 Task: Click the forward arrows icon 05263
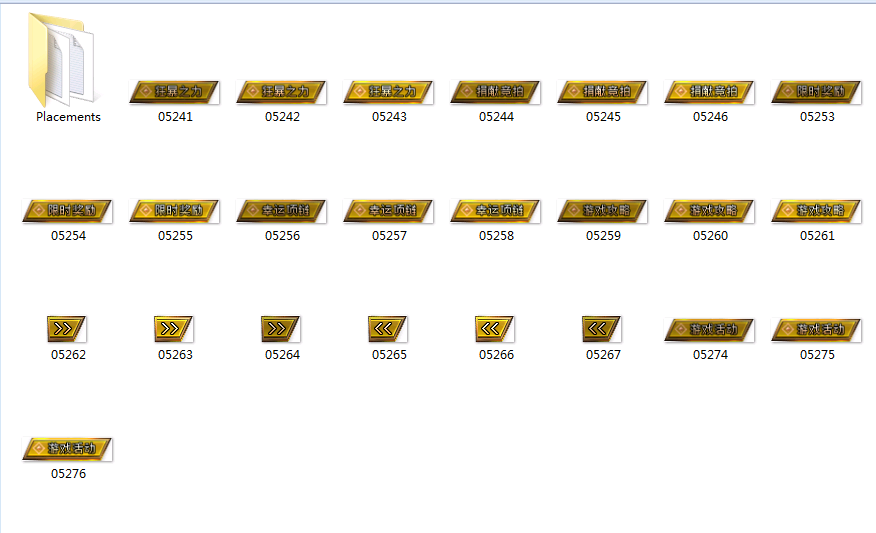click(x=175, y=329)
